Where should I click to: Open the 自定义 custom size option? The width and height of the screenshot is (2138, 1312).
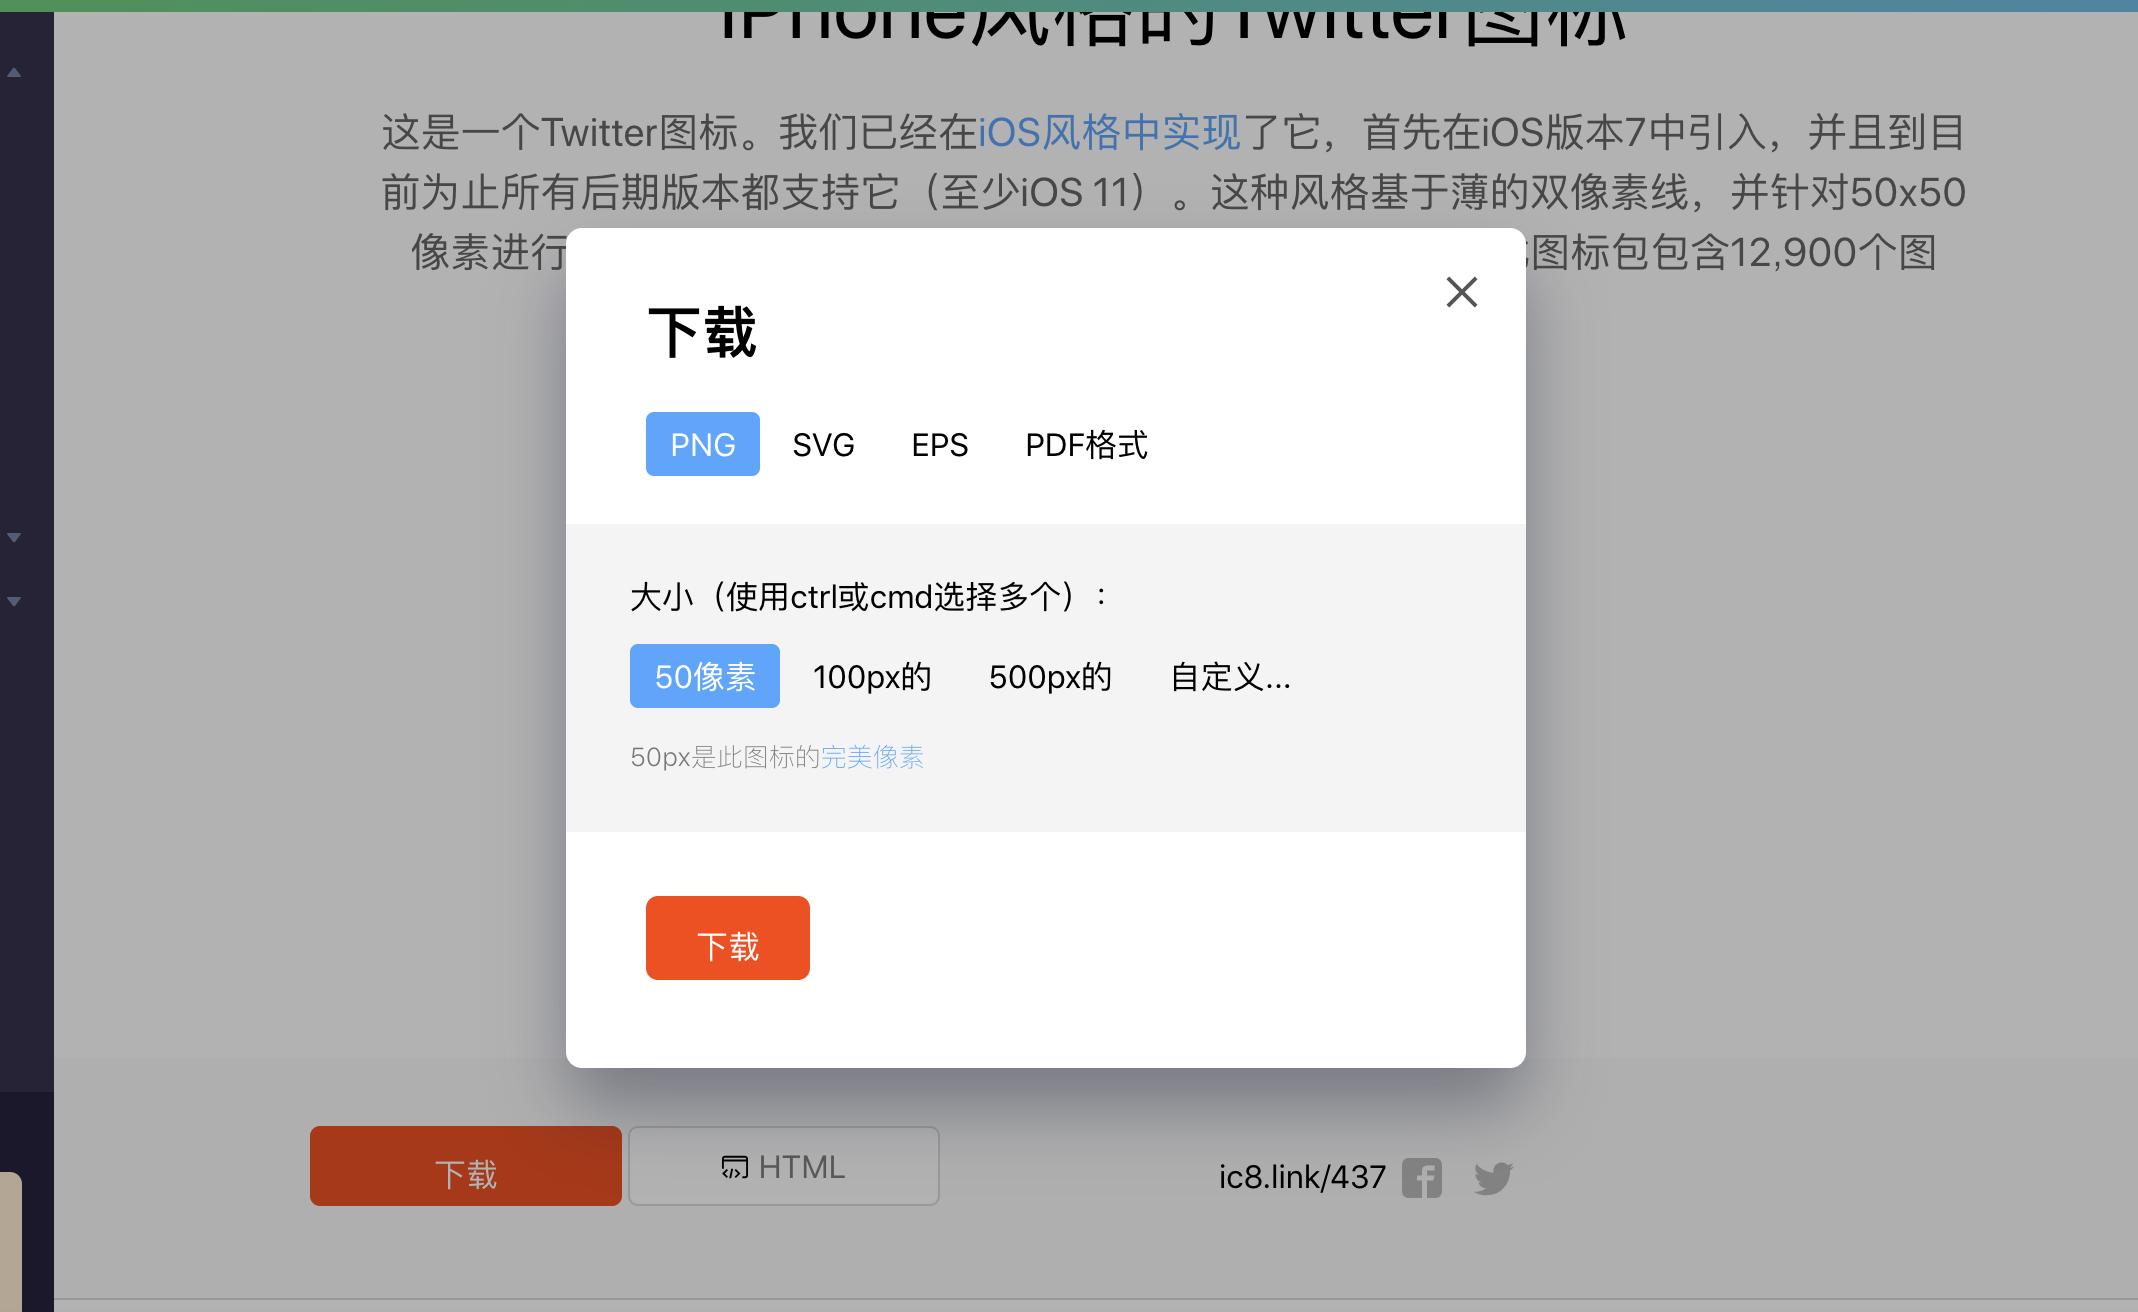1231,676
